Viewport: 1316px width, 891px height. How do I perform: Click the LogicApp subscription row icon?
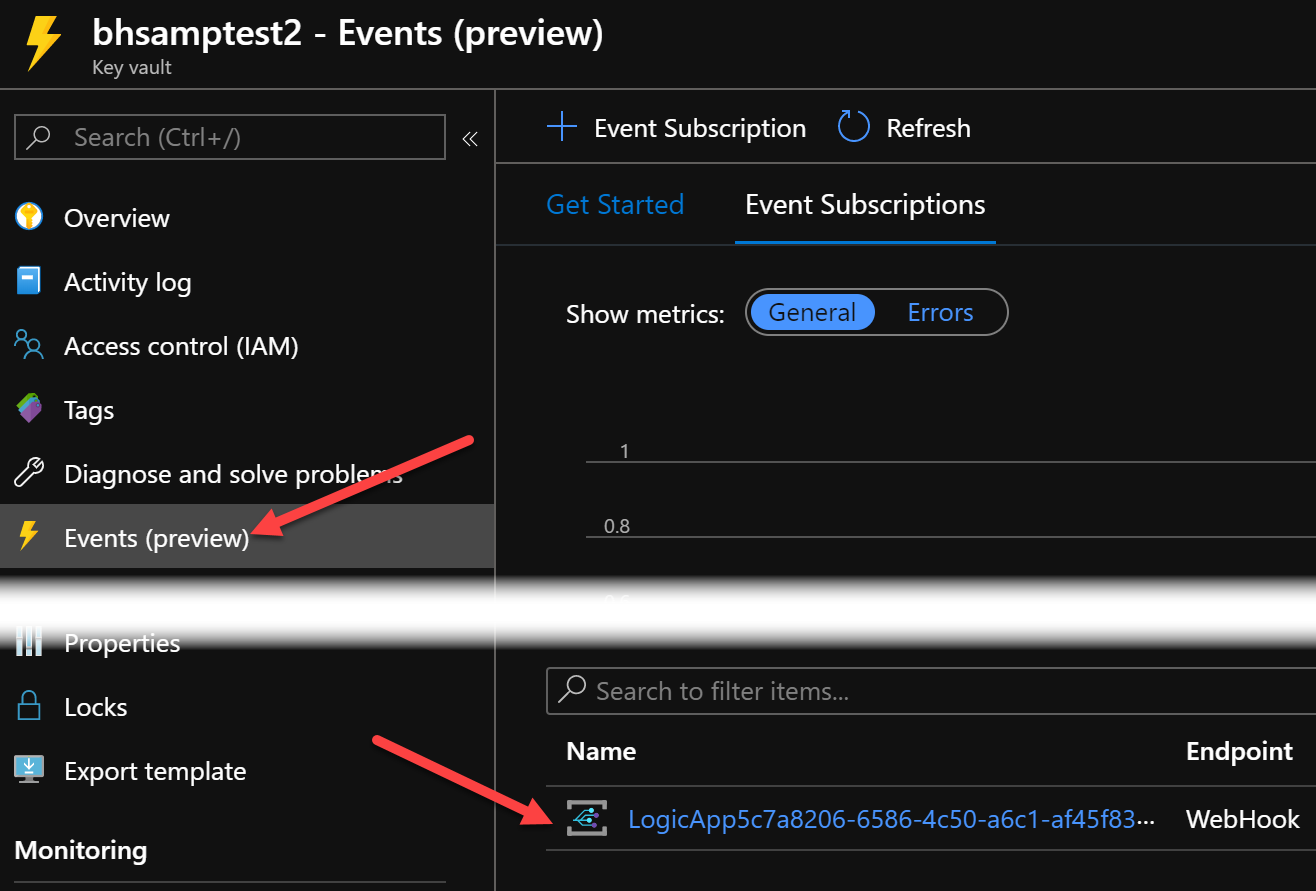(x=586, y=818)
